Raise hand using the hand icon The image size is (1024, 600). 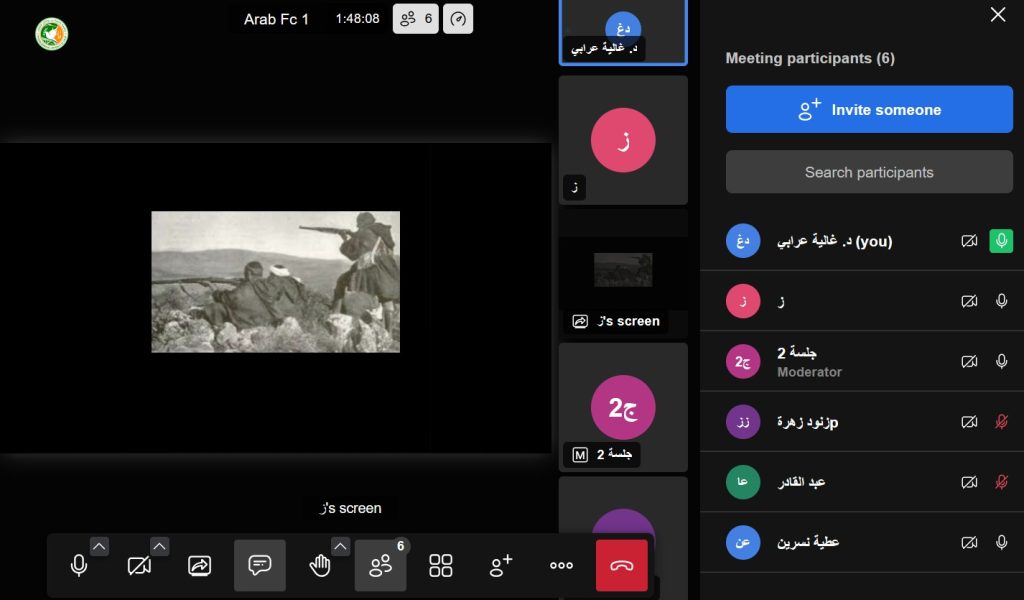click(319, 567)
